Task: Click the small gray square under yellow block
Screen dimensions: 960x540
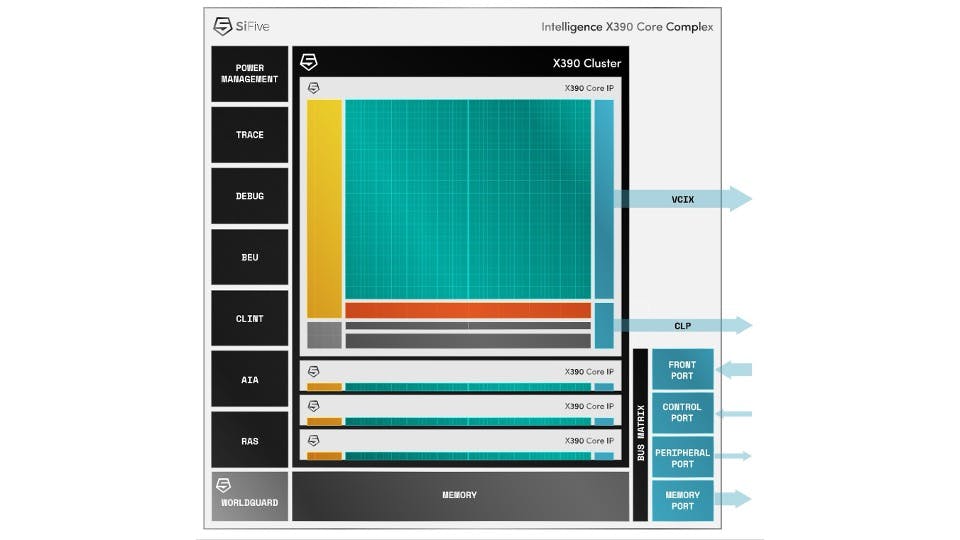Action: [324, 335]
